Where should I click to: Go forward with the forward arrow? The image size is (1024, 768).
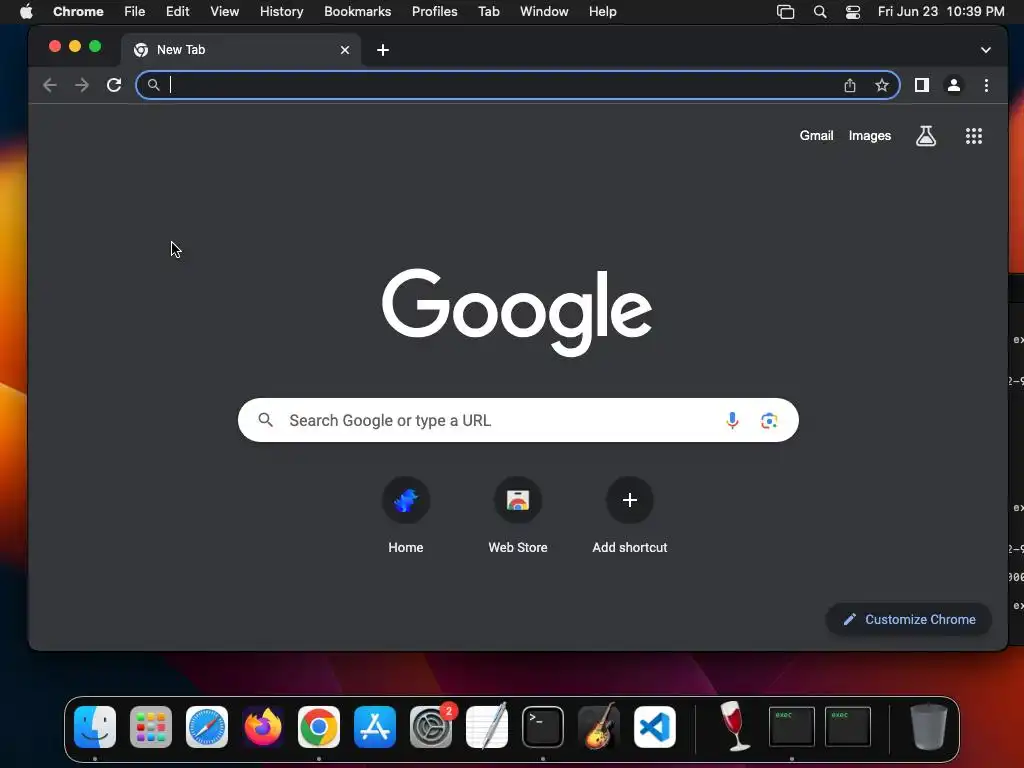pos(82,85)
